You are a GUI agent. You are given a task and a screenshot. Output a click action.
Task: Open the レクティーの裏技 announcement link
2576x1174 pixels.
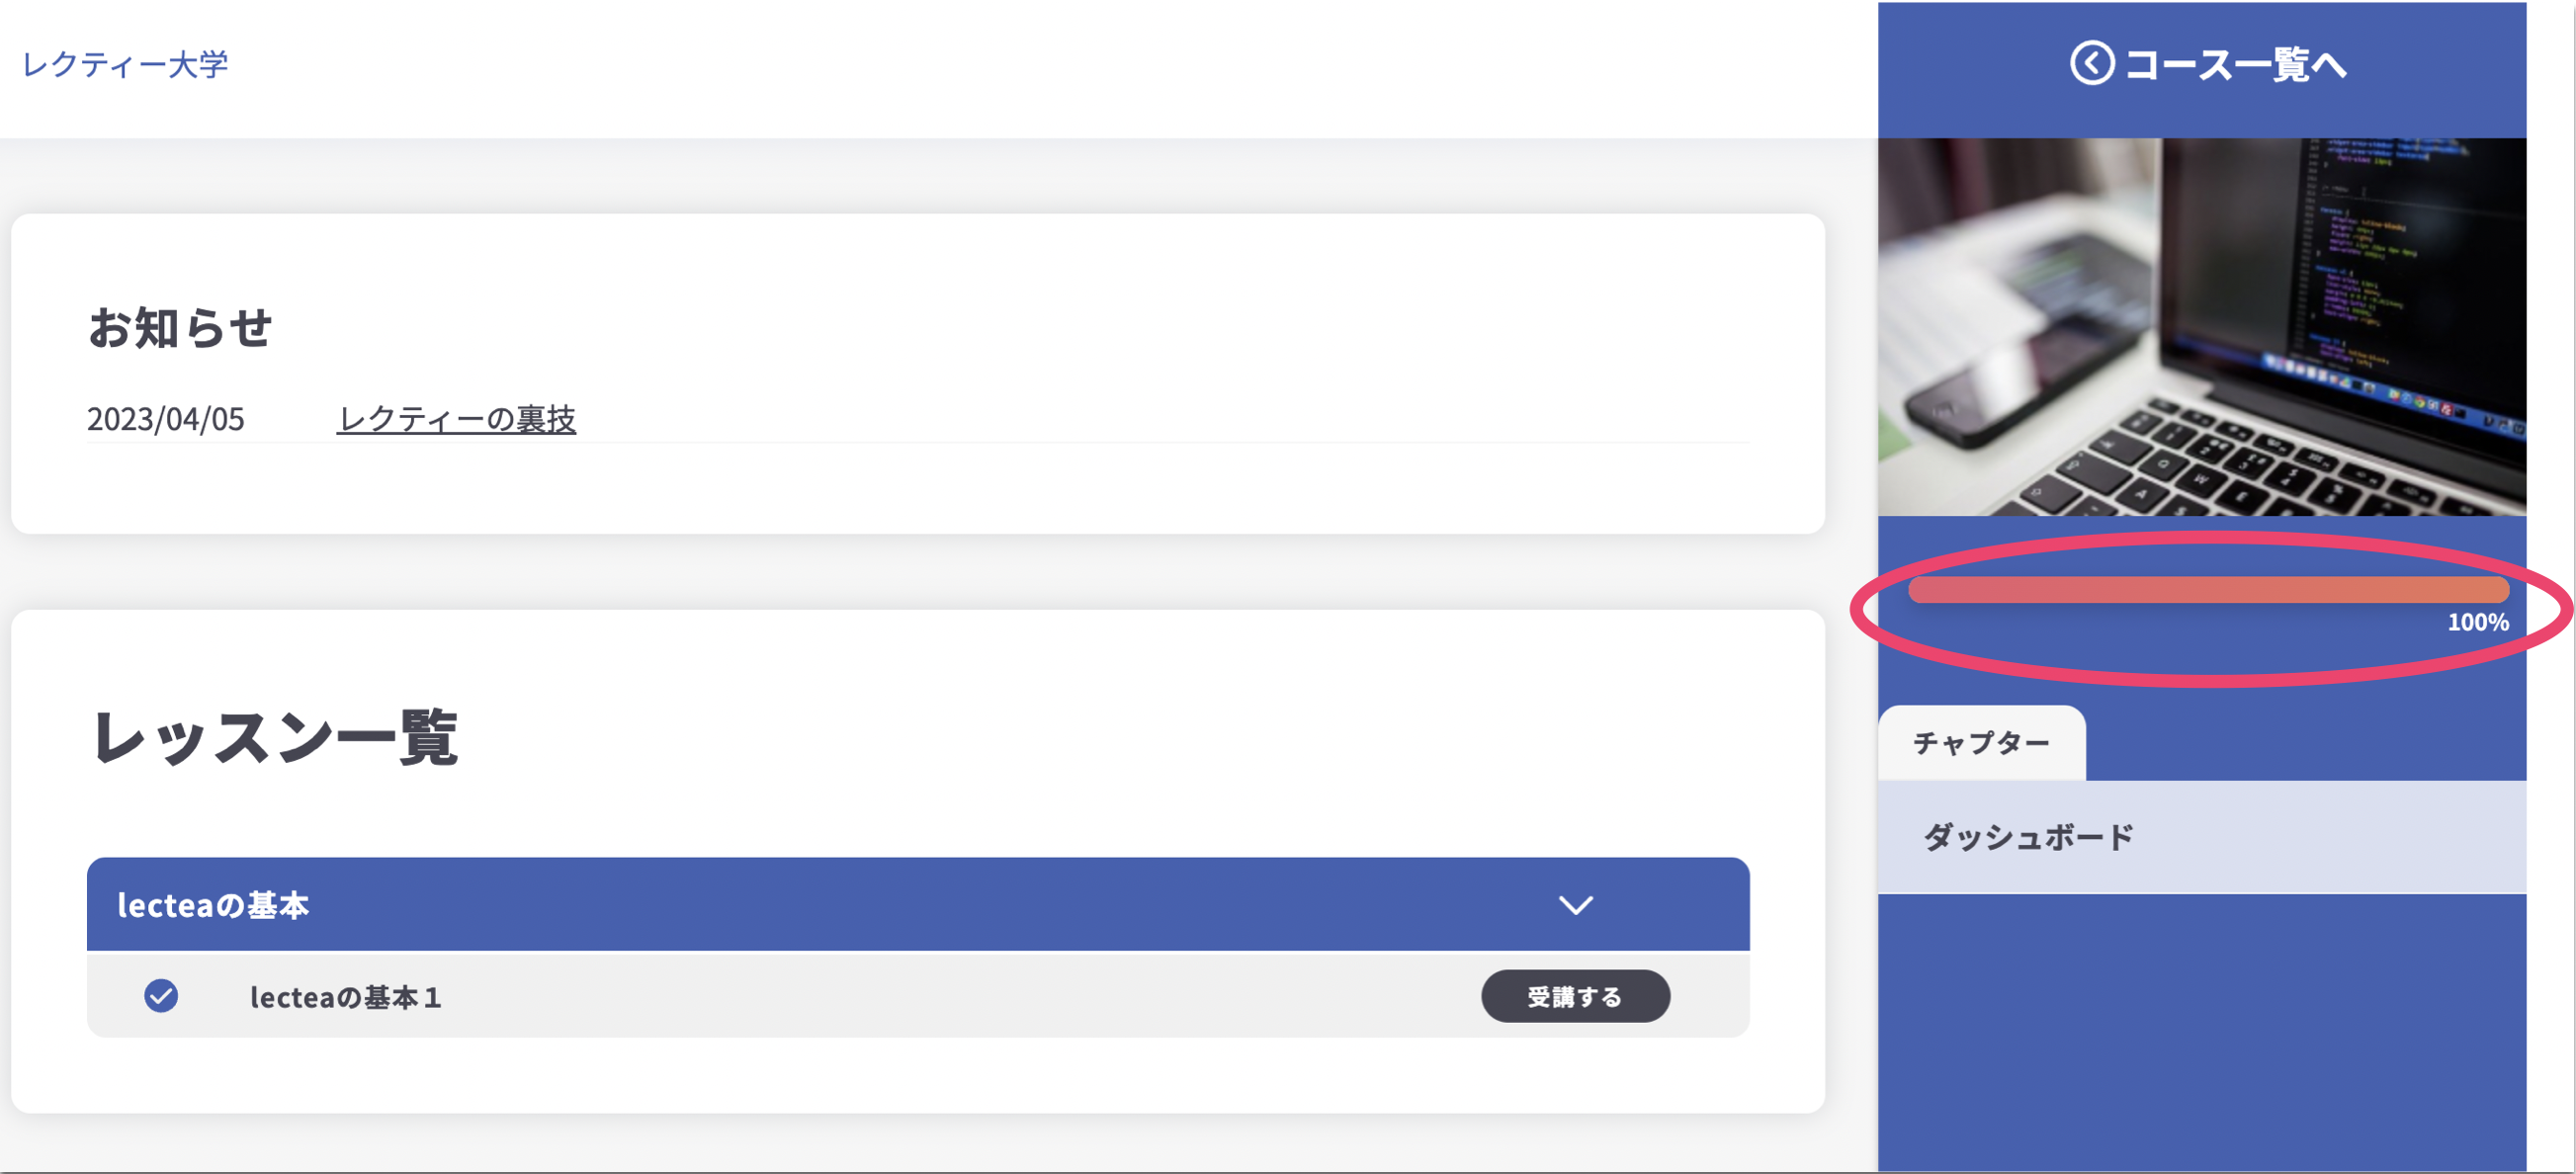coord(456,419)
